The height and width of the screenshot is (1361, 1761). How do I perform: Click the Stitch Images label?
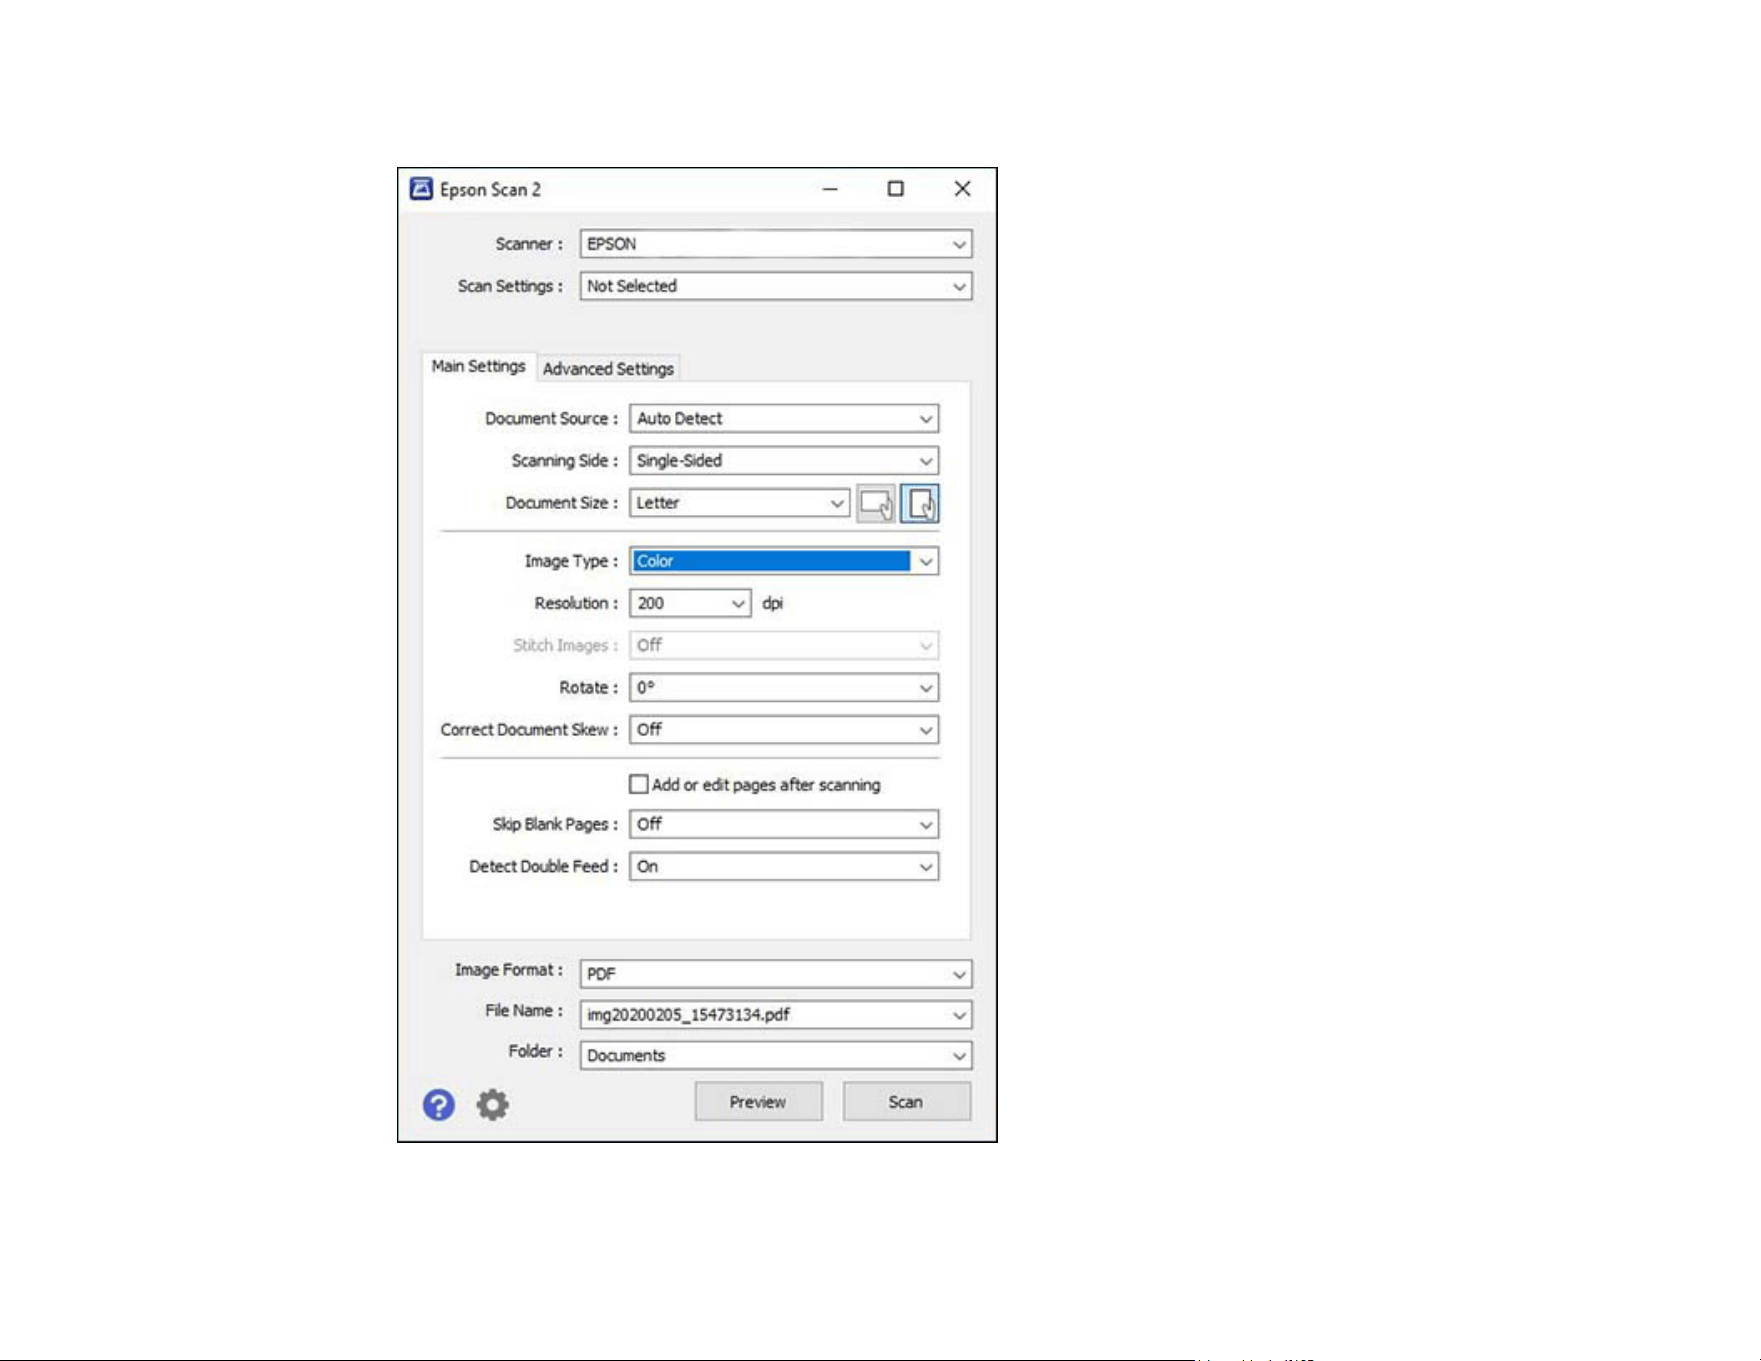coord(565,646)
